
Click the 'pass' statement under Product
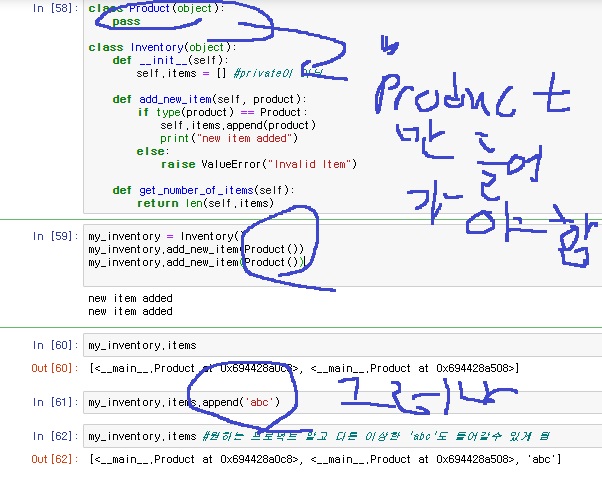tap(126, 22)
